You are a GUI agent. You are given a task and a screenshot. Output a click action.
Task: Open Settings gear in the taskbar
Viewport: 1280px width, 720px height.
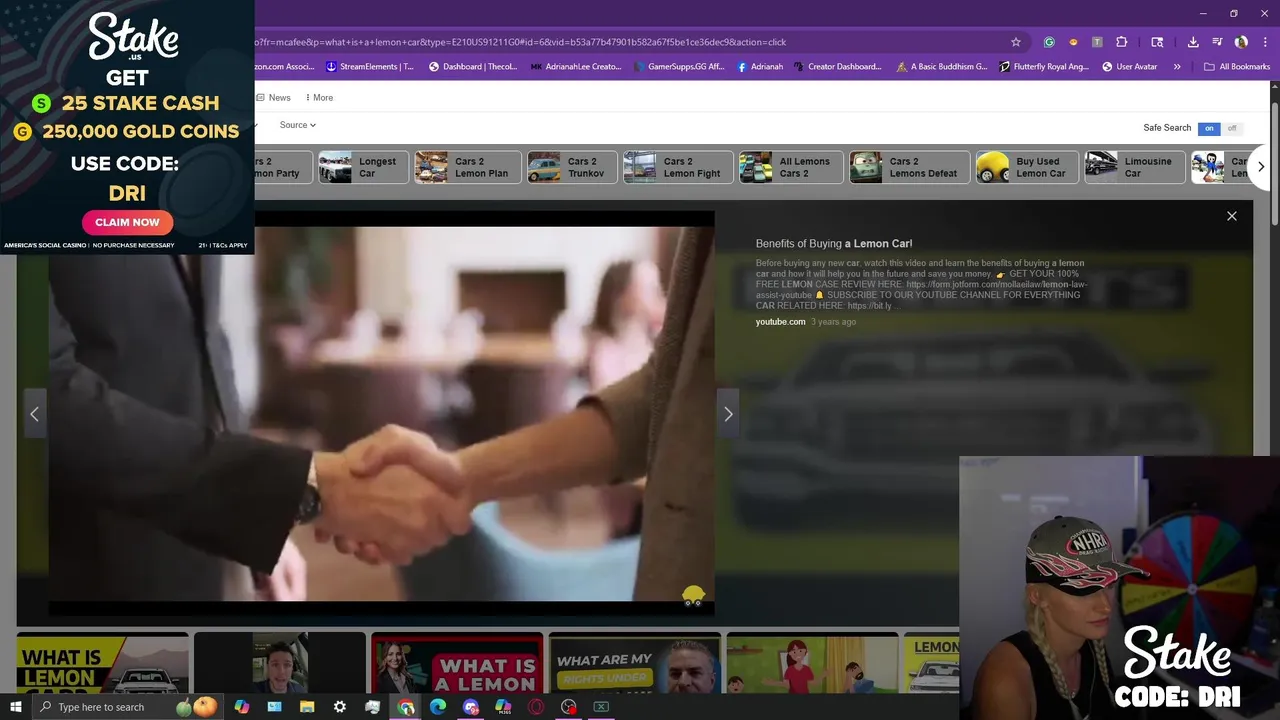340,707
